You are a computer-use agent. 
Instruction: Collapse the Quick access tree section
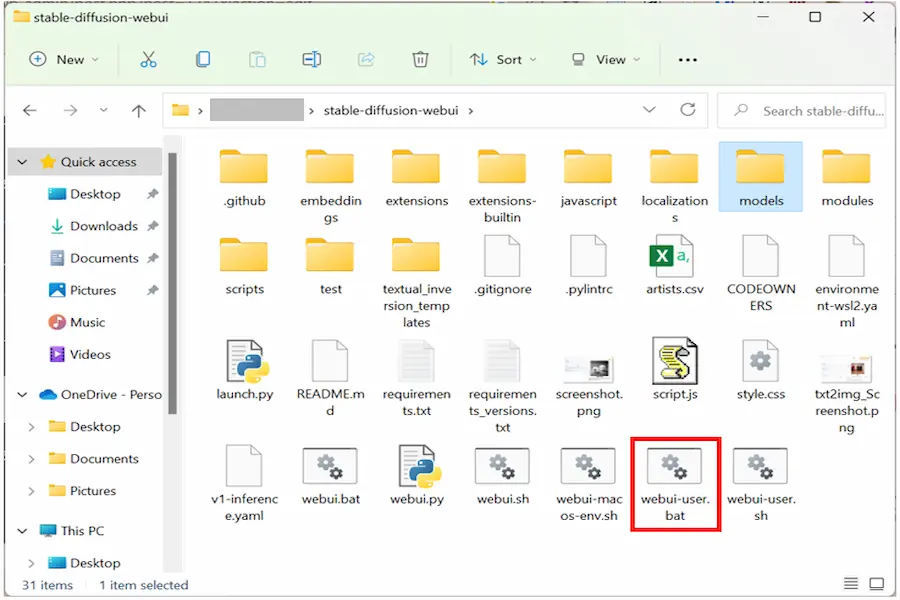point(22,162)
